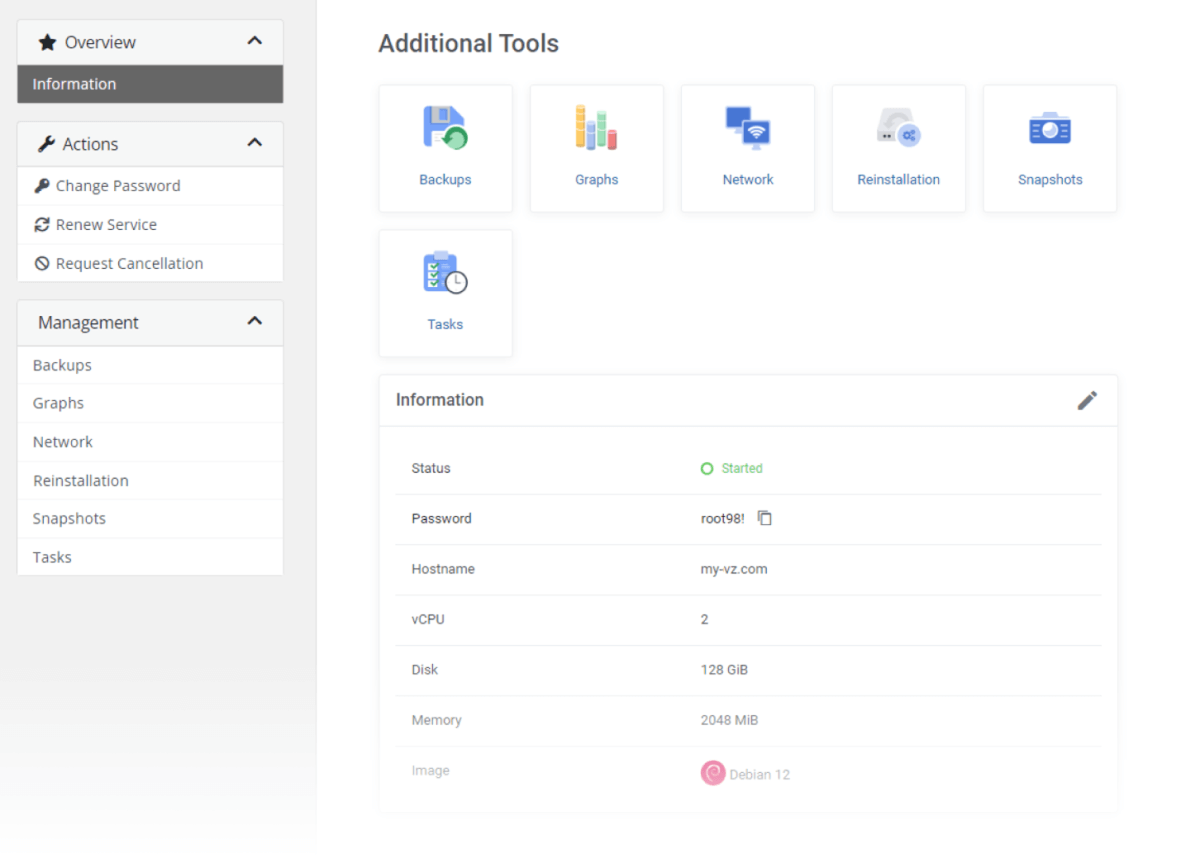Click the Debian 12 image text

coord(759,774)
